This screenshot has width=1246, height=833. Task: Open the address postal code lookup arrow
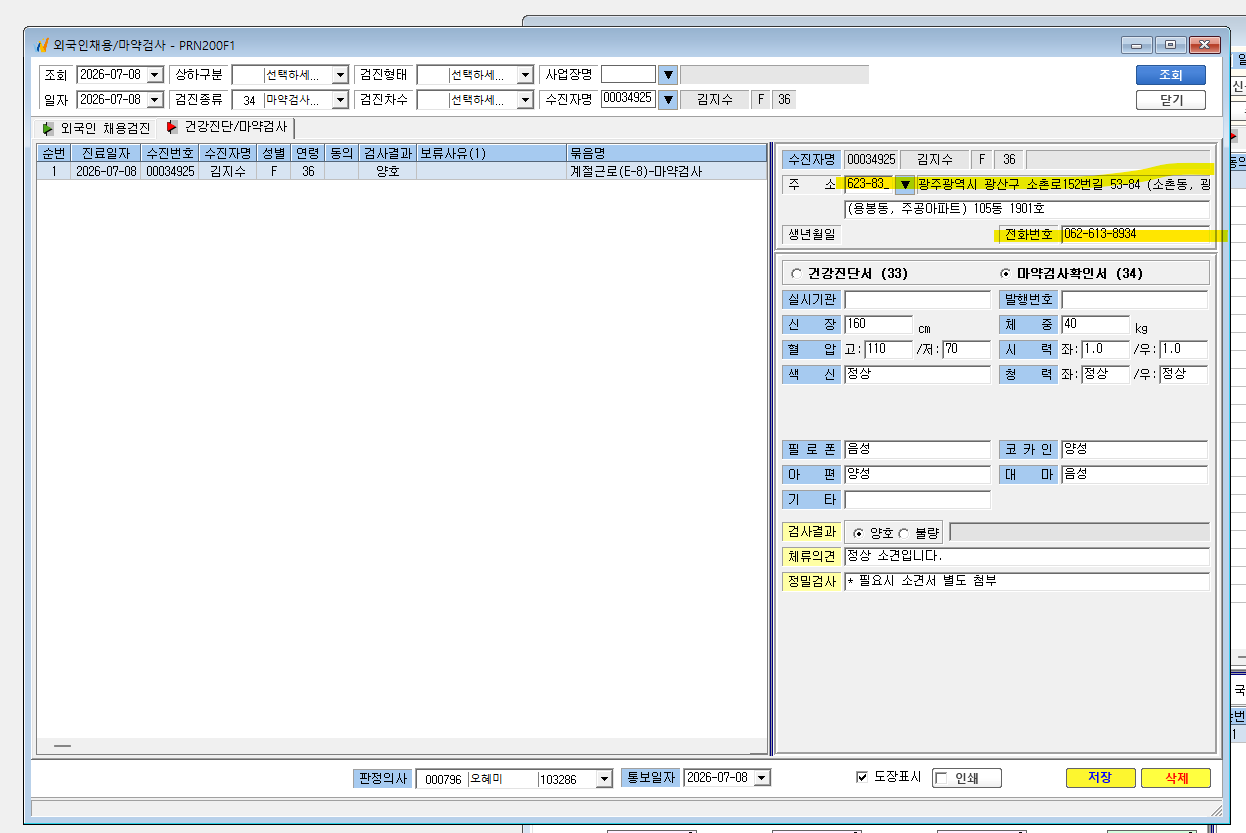point(904,184)
